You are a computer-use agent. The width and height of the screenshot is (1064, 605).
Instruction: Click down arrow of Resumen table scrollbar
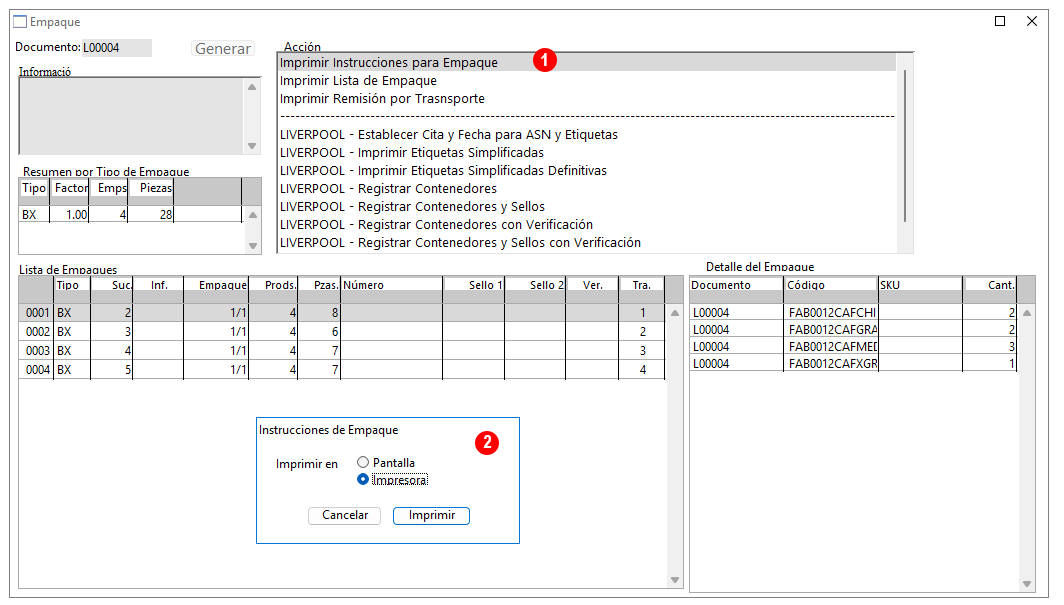(252, 246)
